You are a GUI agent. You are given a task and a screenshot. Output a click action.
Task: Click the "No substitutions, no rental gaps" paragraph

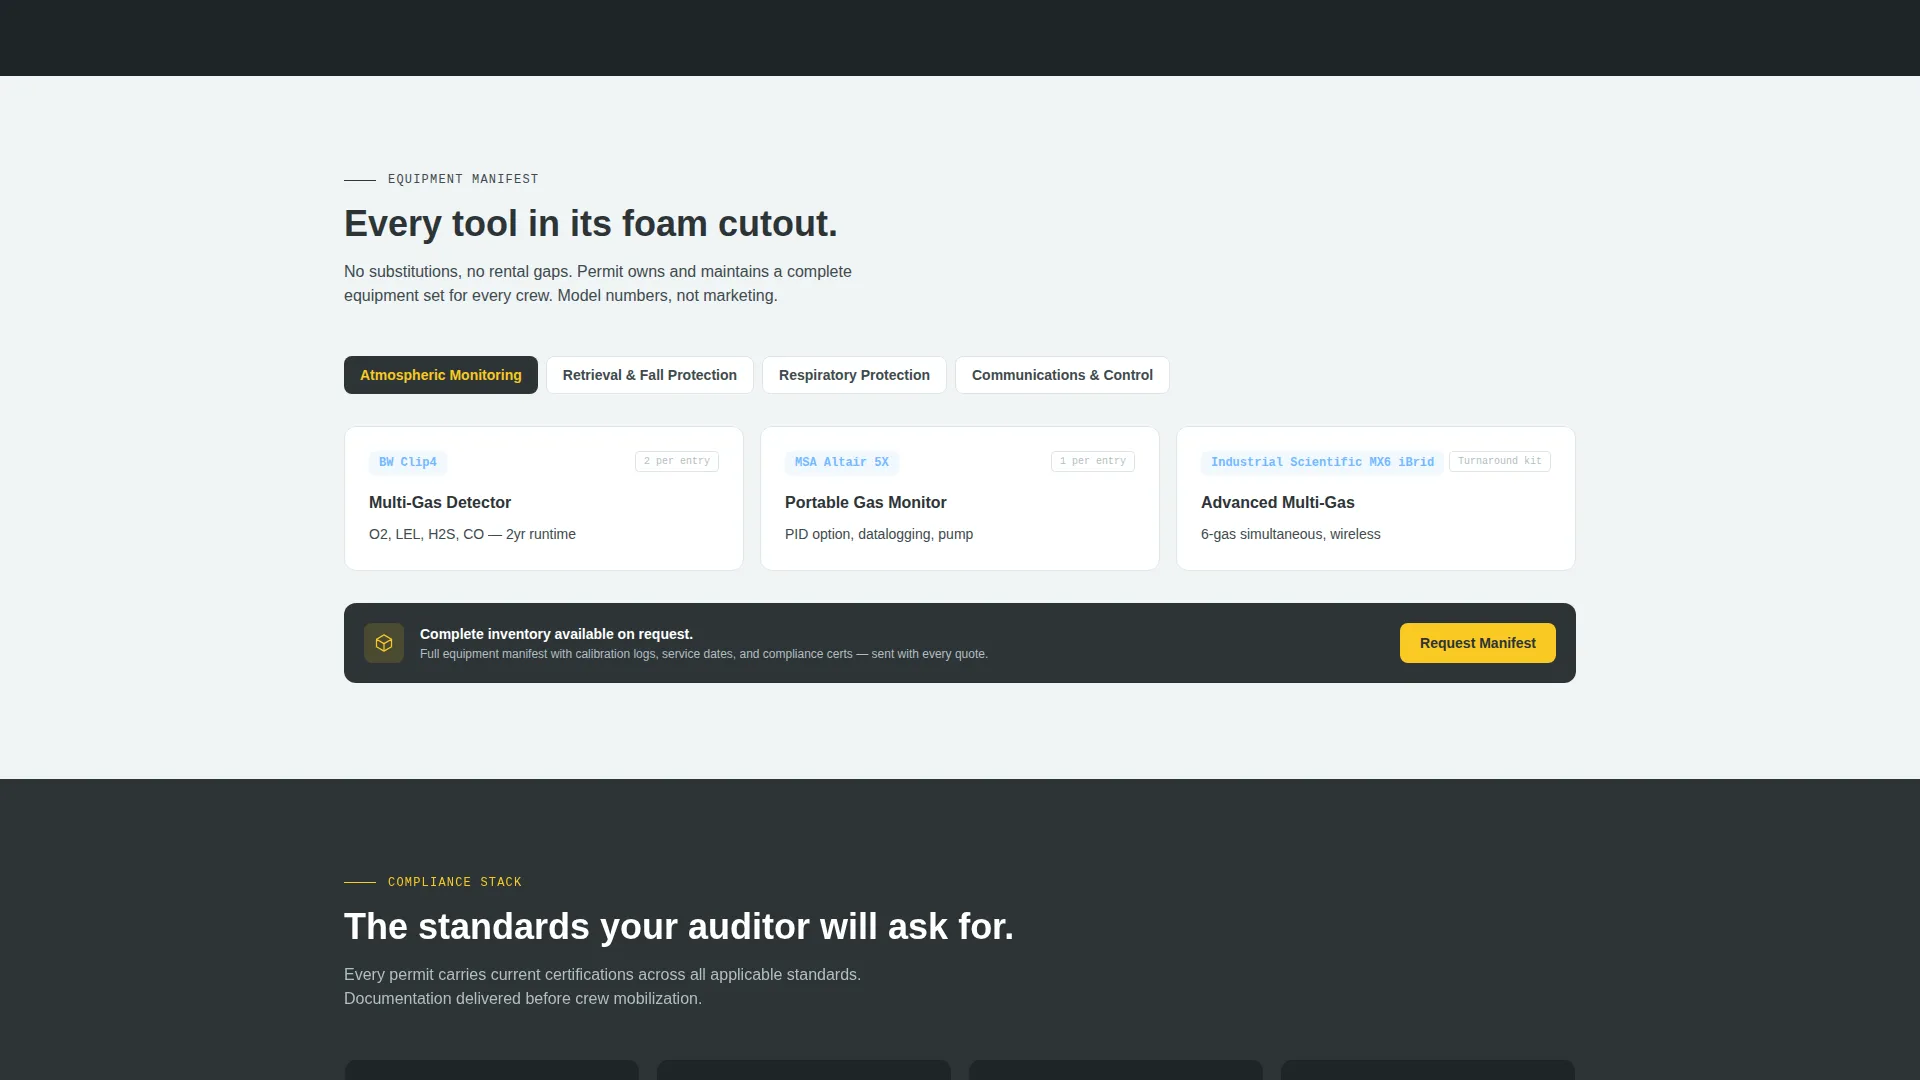598,283
